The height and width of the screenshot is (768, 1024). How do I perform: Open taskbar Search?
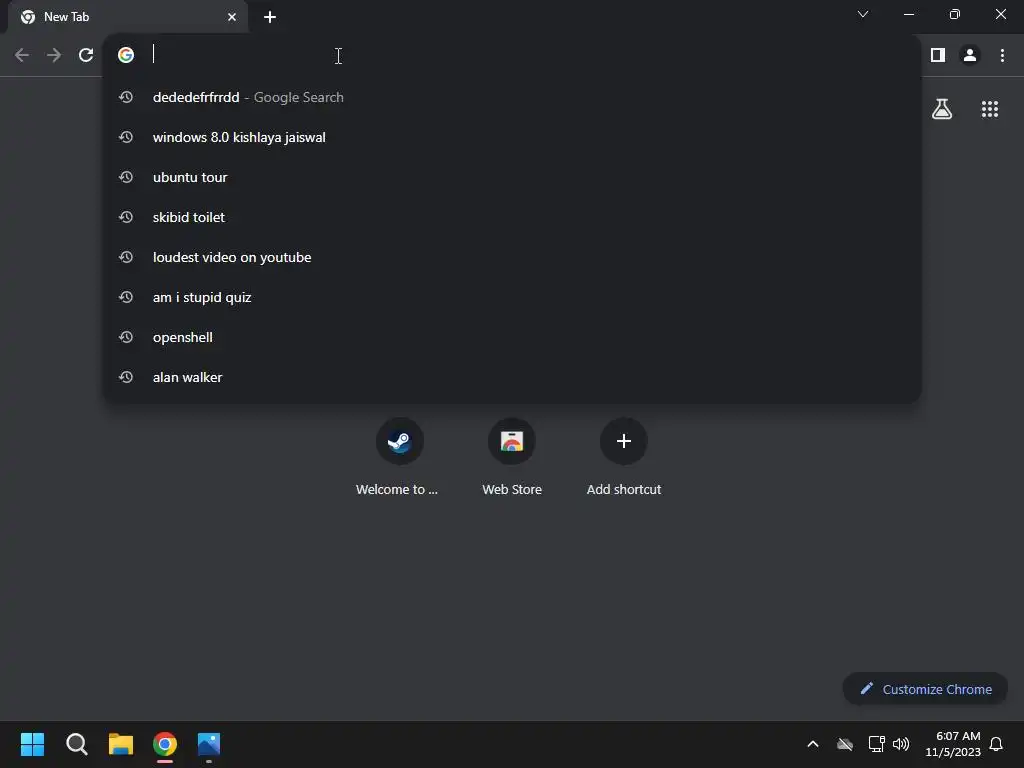[76, 744]
